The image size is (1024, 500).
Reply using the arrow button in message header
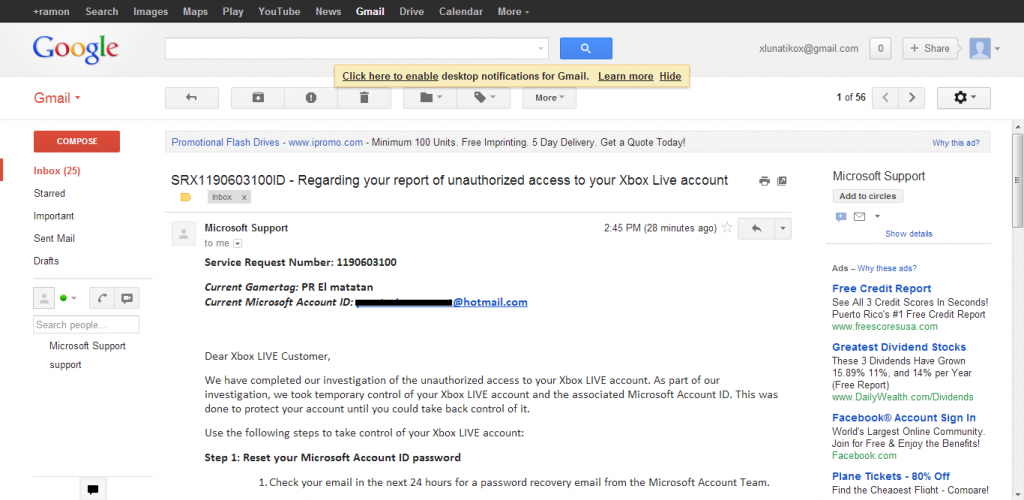point(756,228)
